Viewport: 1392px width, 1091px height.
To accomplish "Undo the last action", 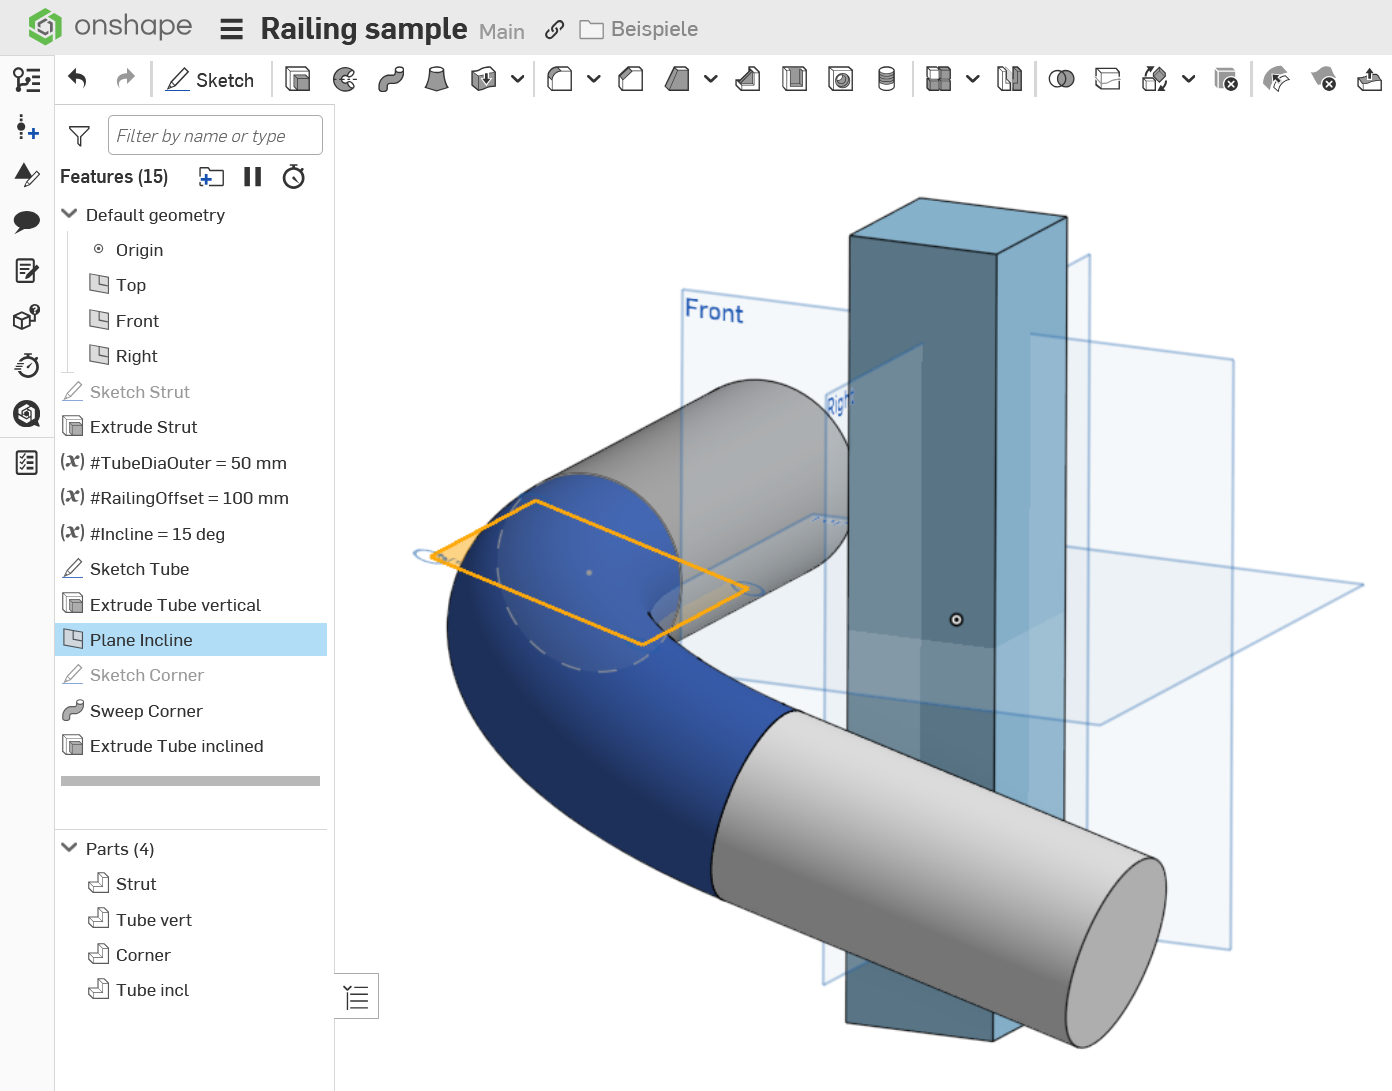I will (78, 79).
